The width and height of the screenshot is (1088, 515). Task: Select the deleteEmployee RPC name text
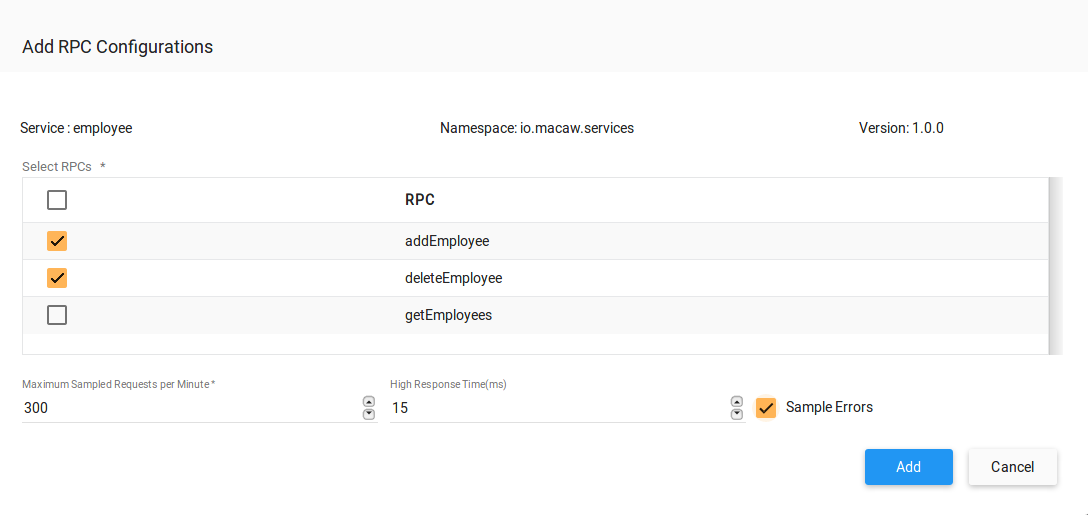453,278
